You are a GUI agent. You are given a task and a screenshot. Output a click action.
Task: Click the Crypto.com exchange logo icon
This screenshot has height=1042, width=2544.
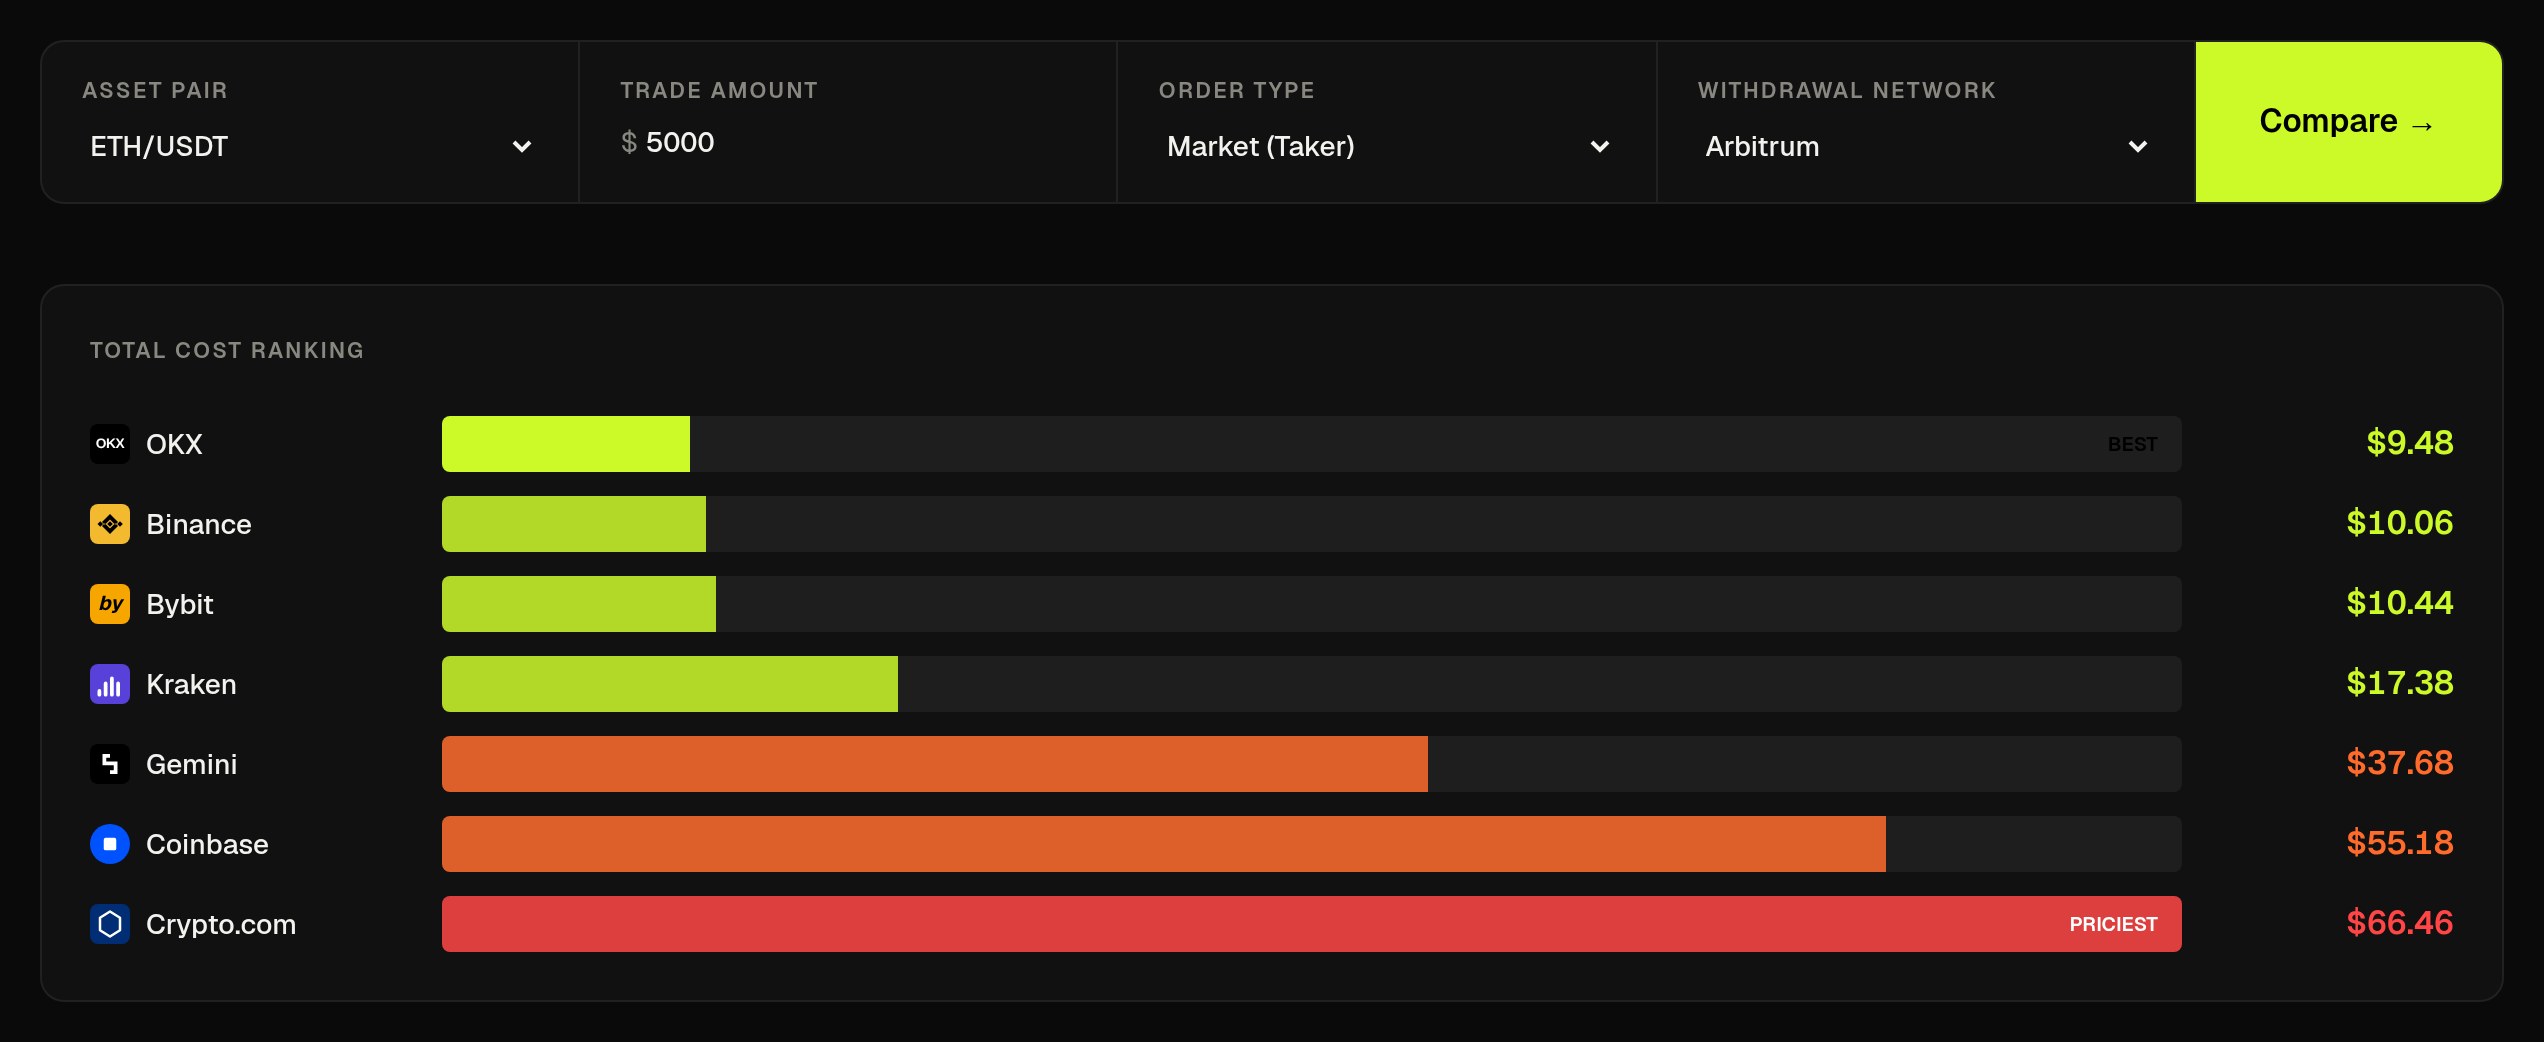pyautogui.click(x=110, y=924)
